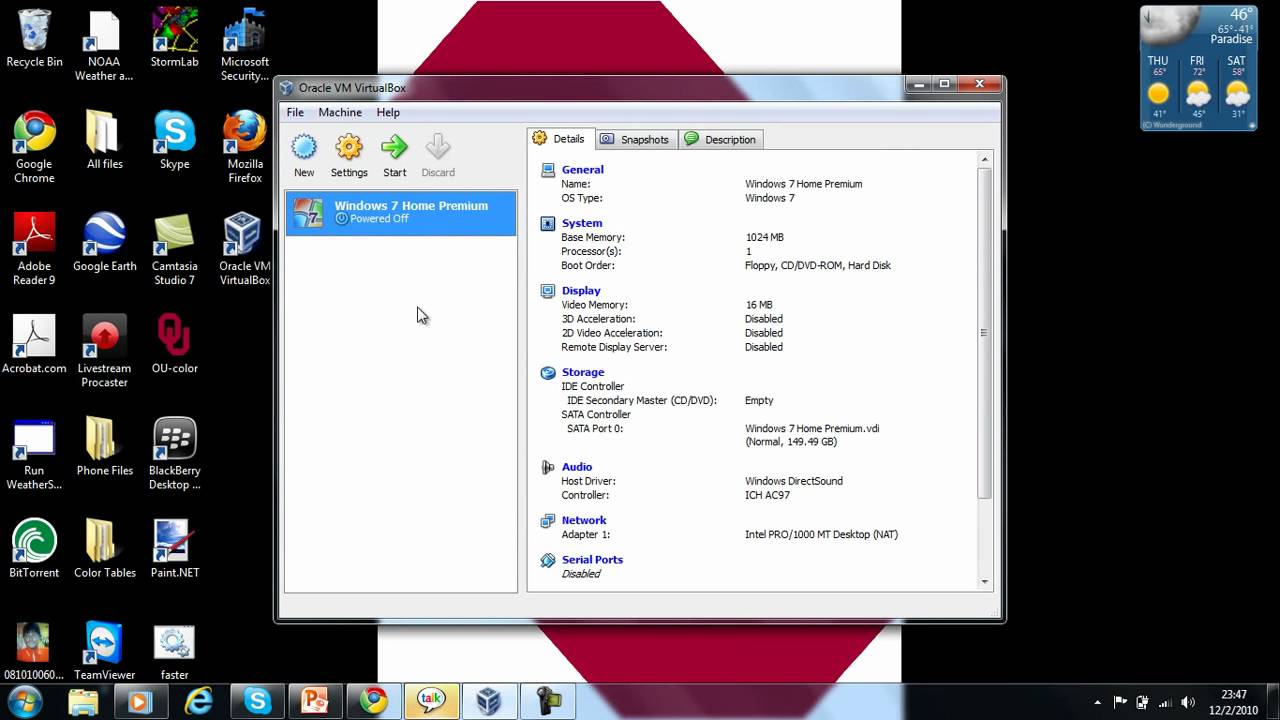The height and width of the screenshot is (720, 1280).
Task: Click the Serial Ports icon
Action: (548, 560)
